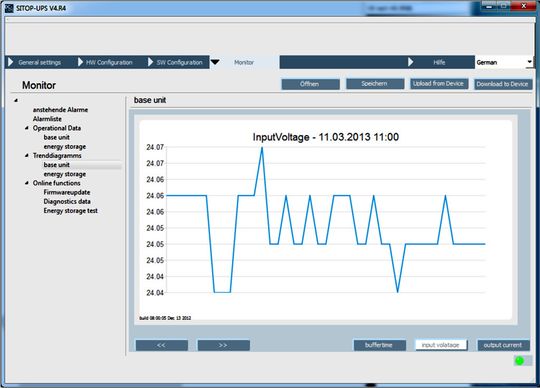Click Download to Device button

(503, 84)
